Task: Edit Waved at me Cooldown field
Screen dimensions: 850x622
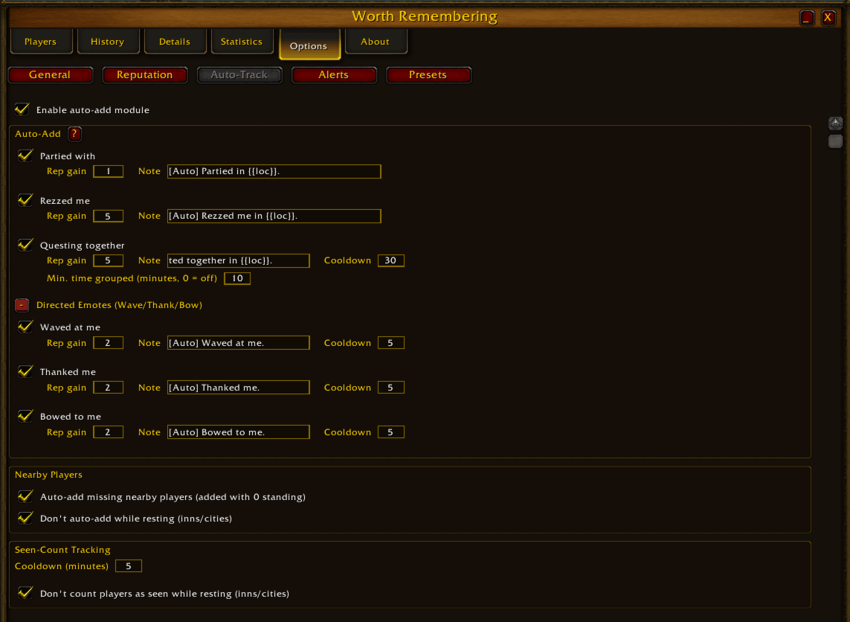Action: tap(391, 343)
